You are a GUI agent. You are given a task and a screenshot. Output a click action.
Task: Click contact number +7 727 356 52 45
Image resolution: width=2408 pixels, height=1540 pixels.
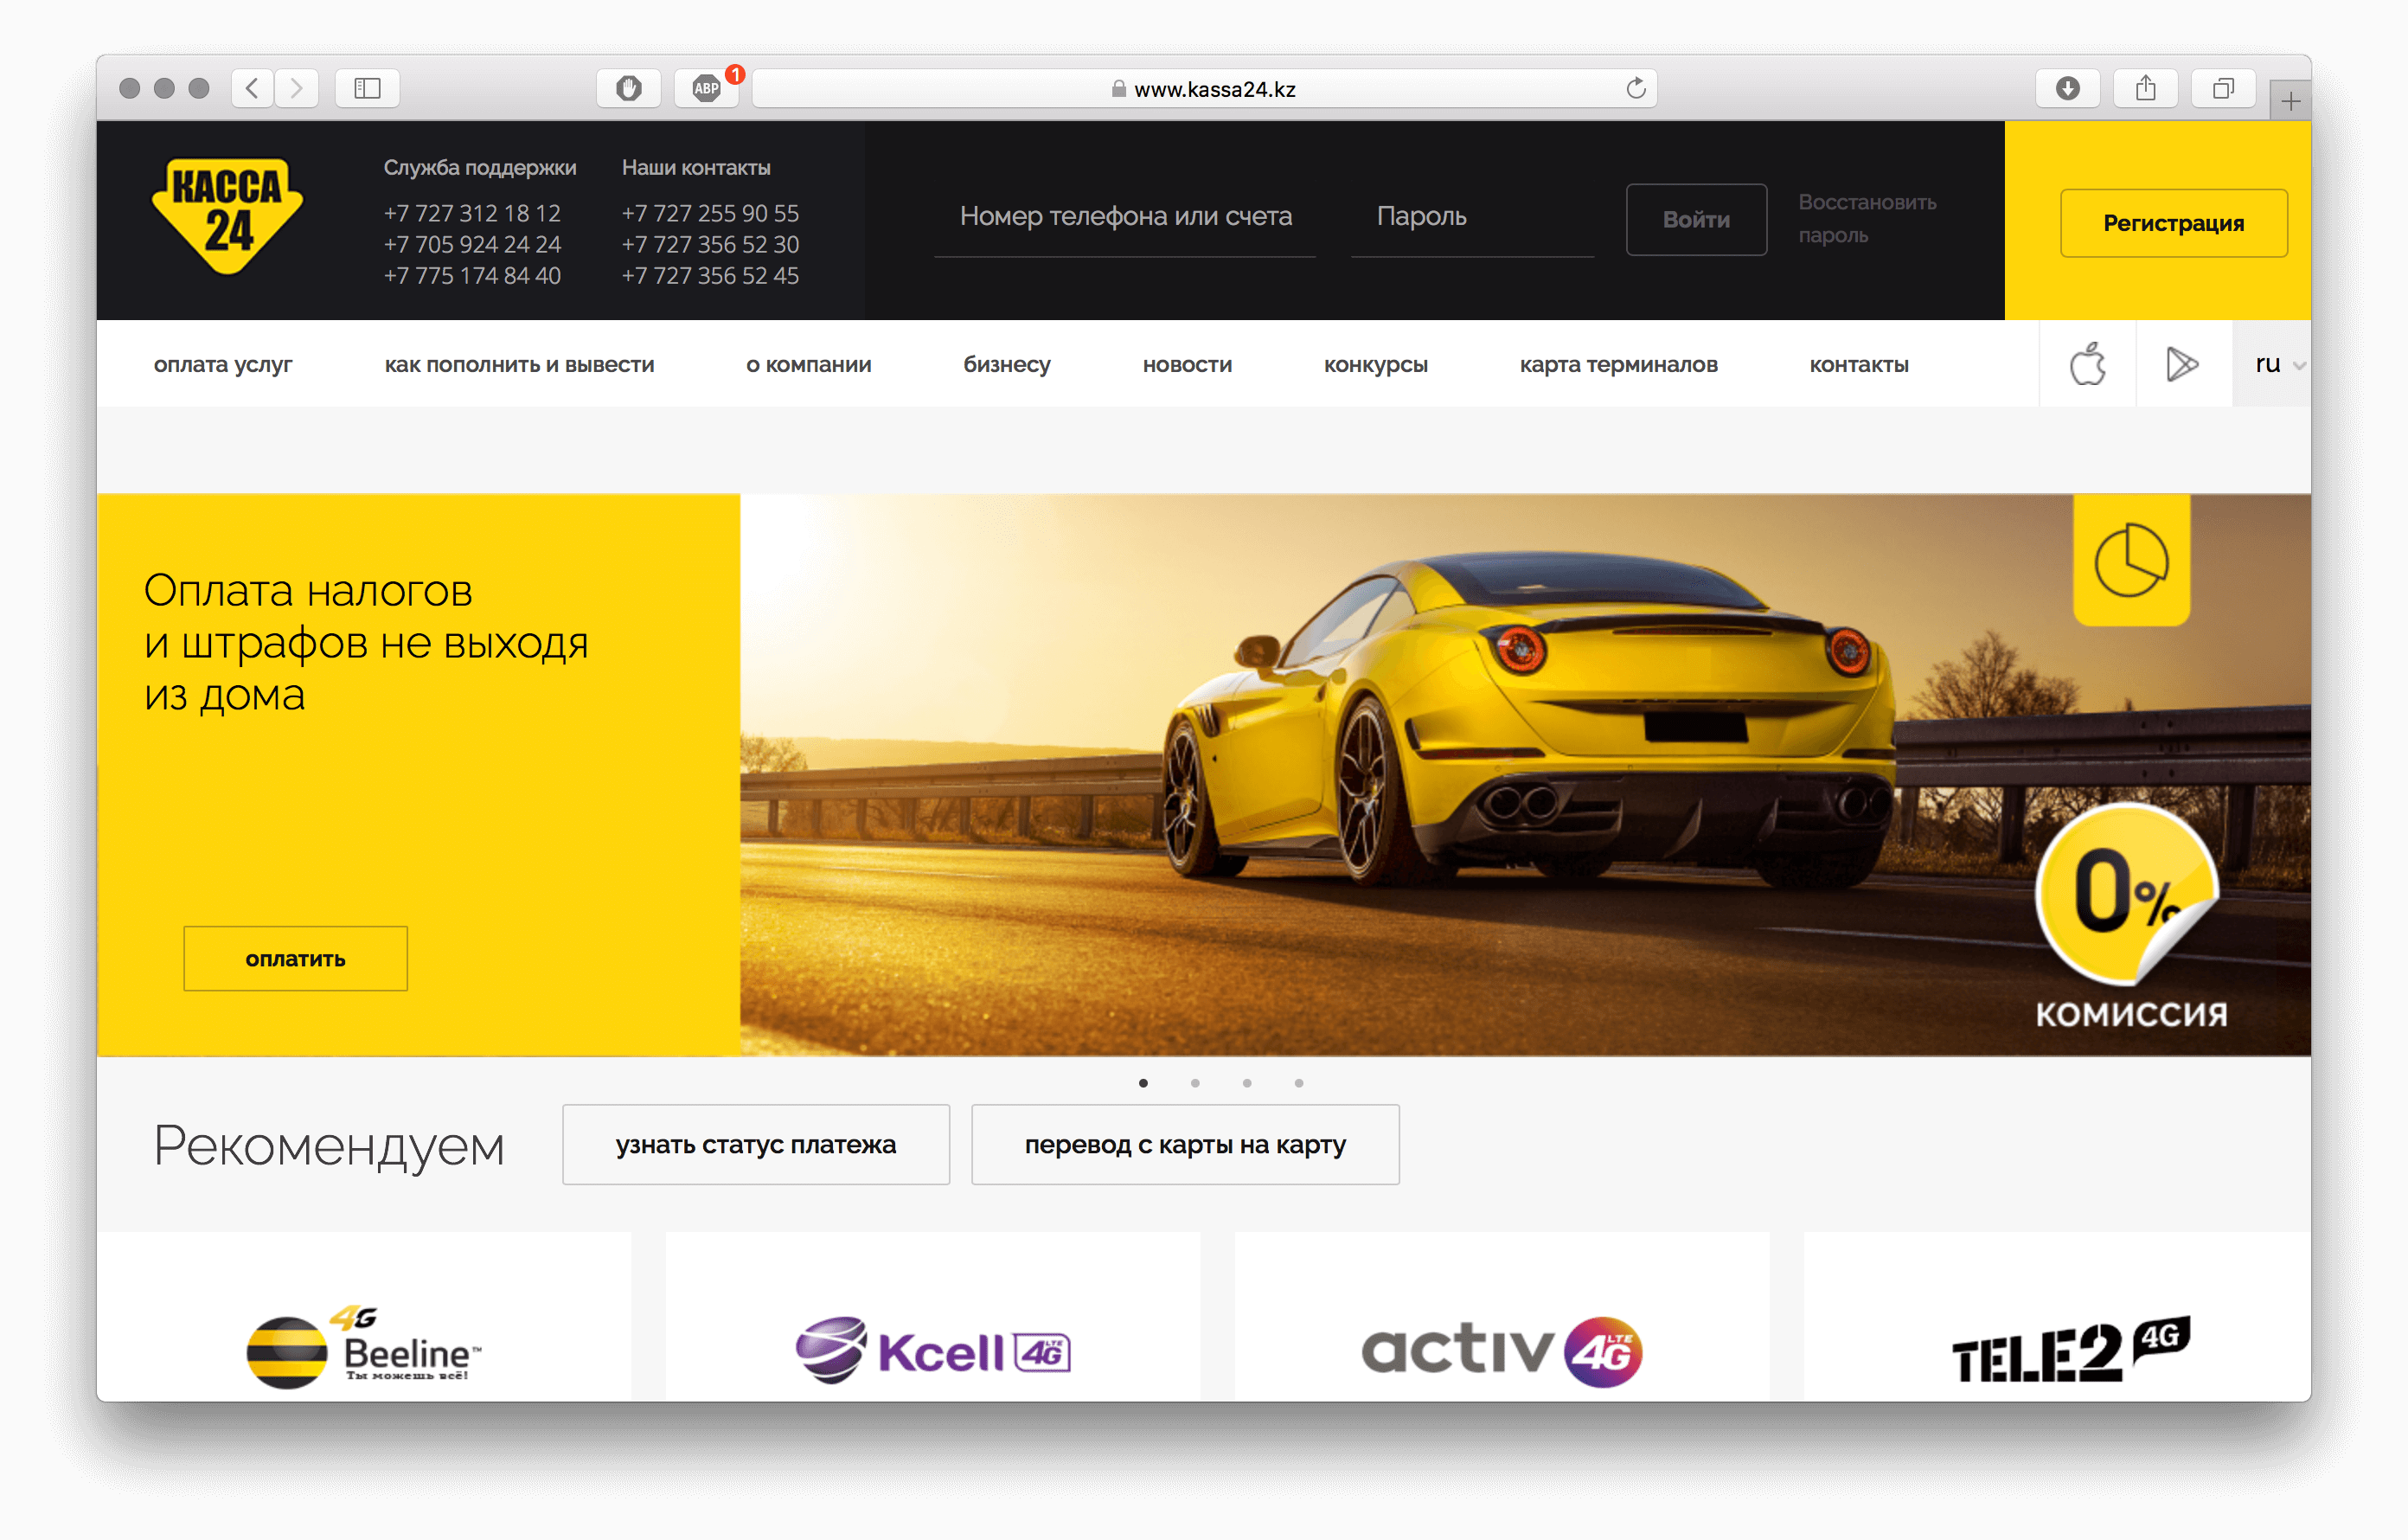click(x=710, y=275)
